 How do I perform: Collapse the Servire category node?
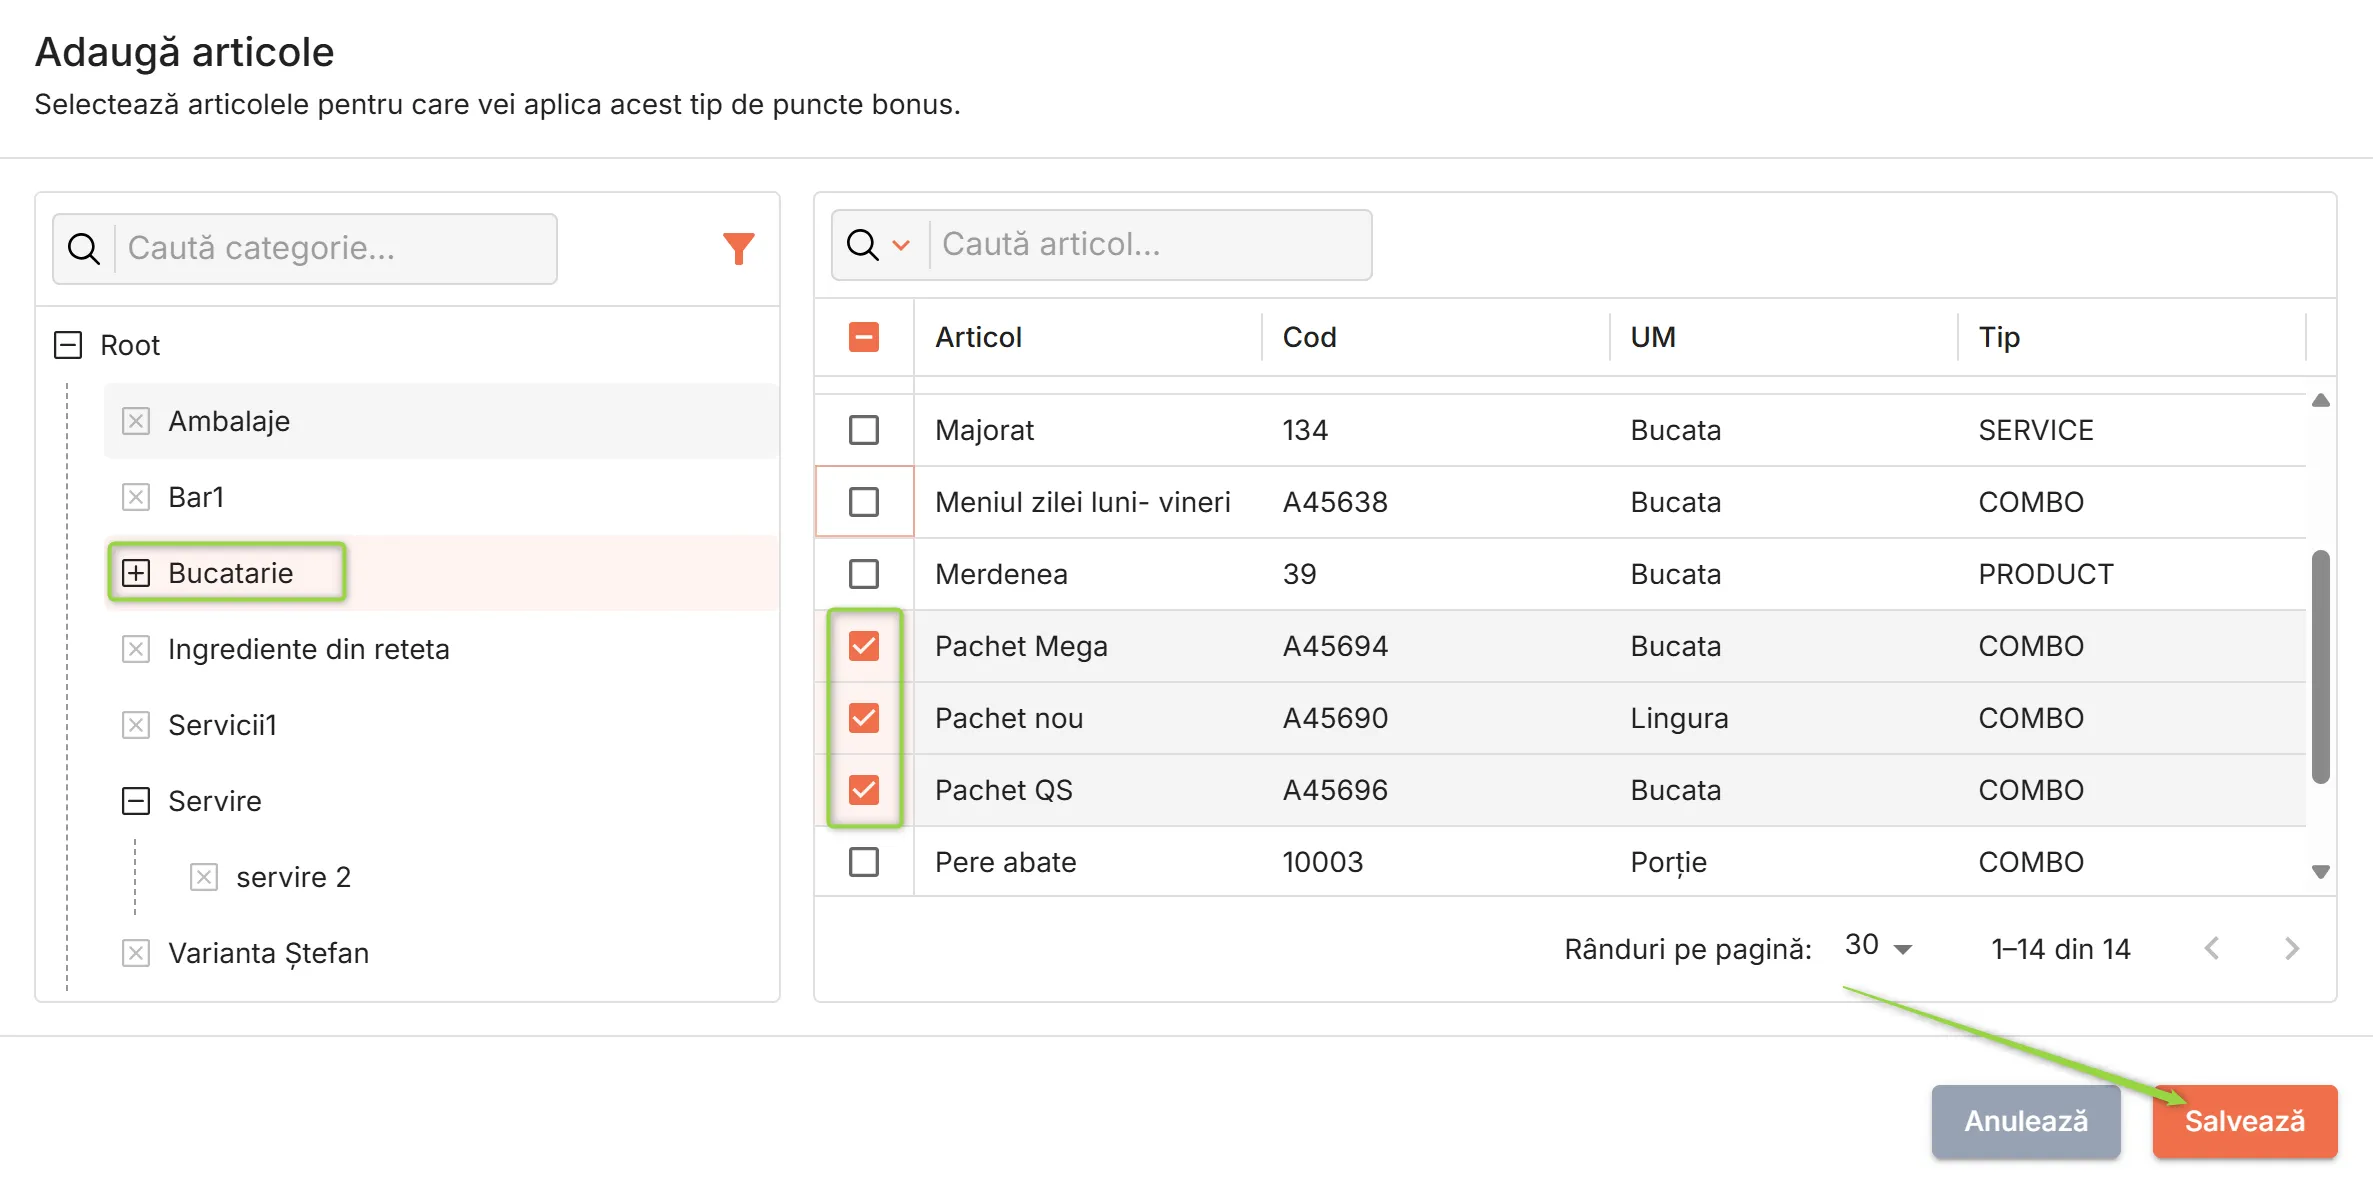[136, 801]
